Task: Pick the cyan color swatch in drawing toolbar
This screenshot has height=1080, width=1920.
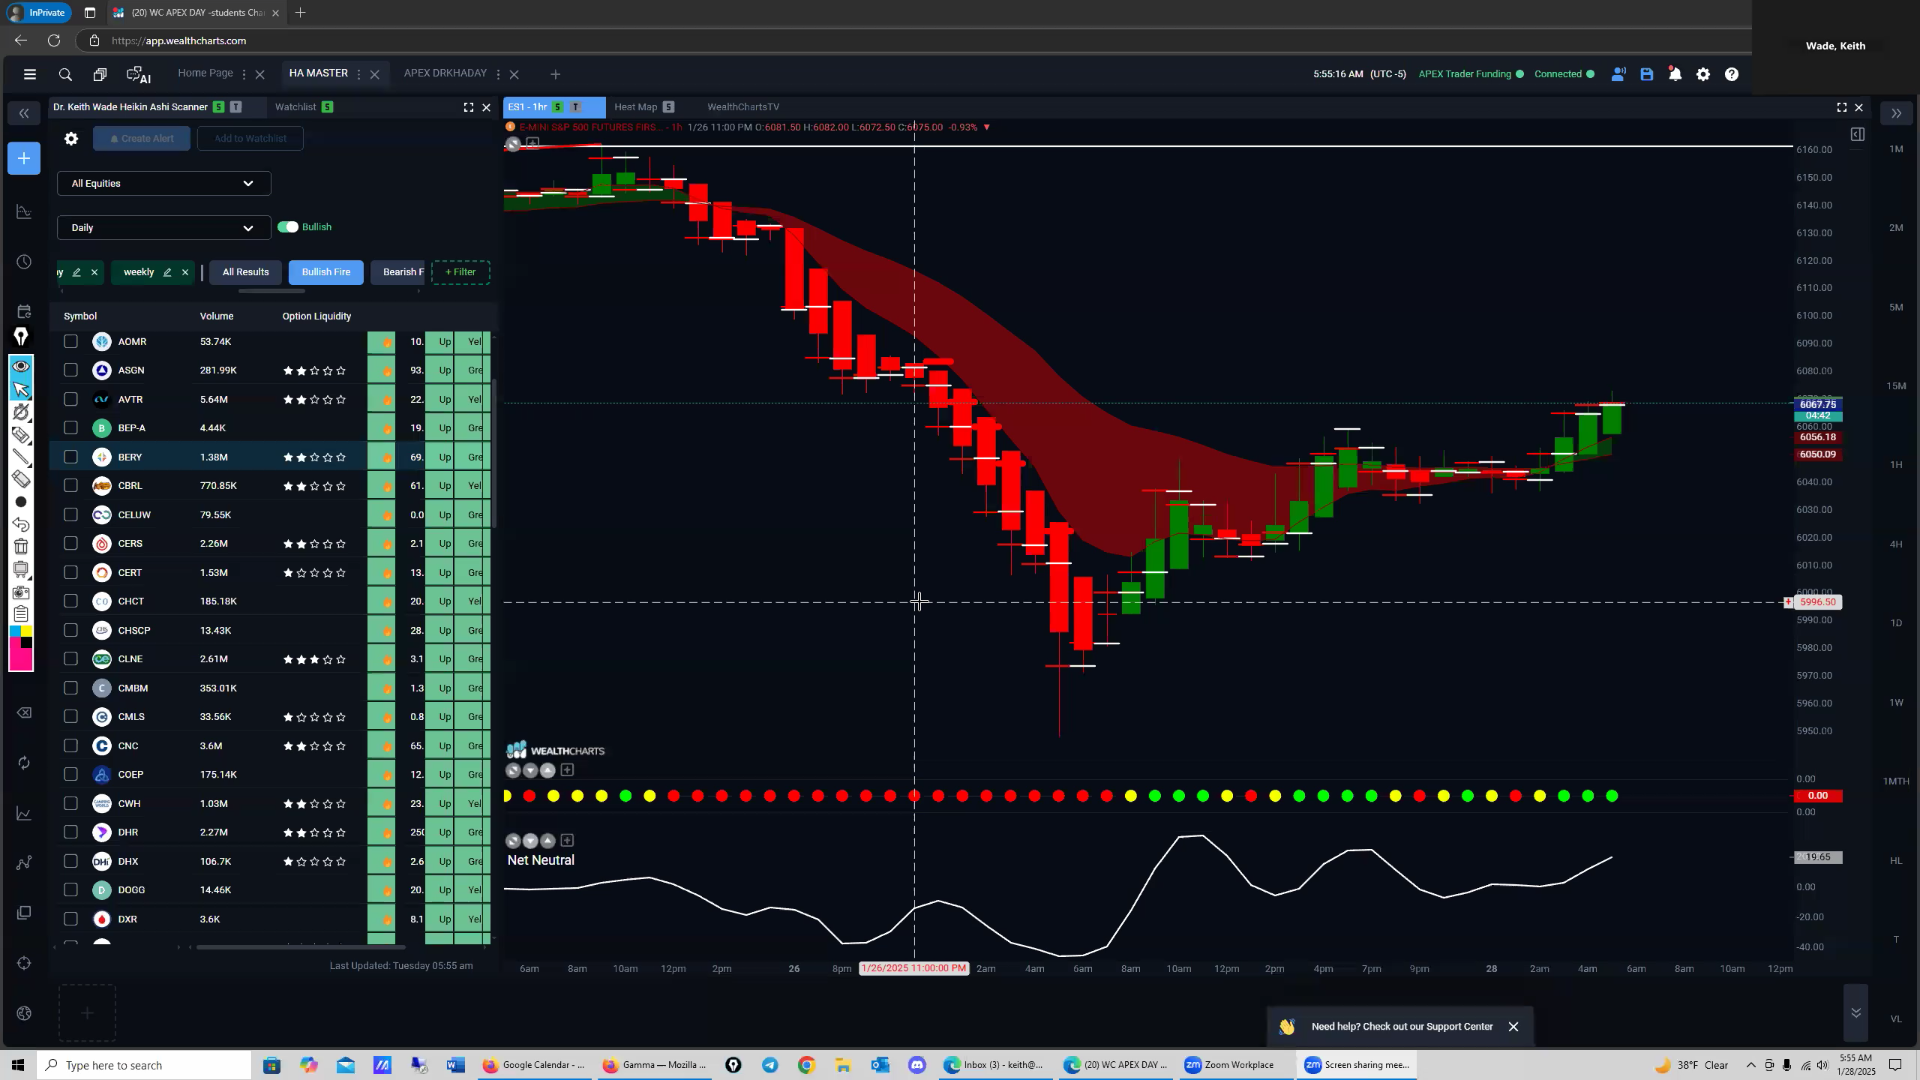Action: click(x=15, y=631)
